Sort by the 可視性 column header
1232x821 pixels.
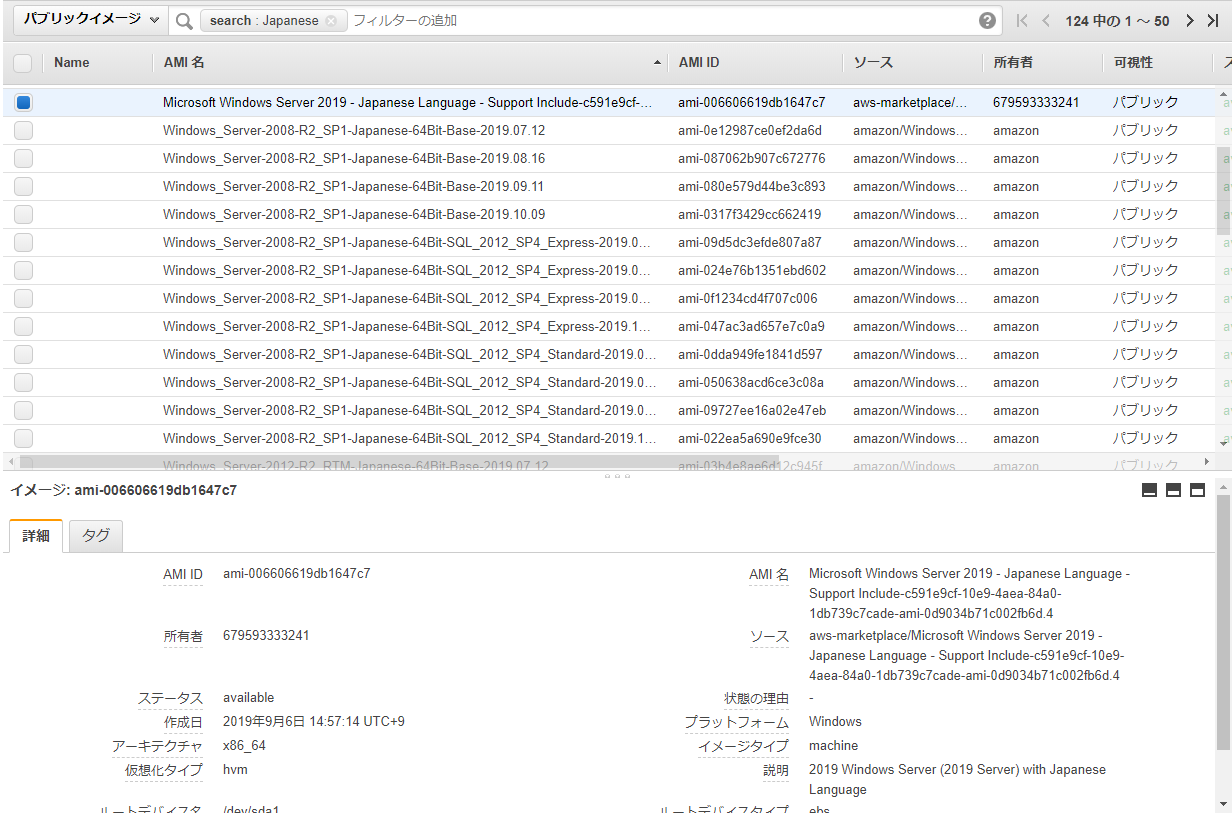pos(1134,63)
